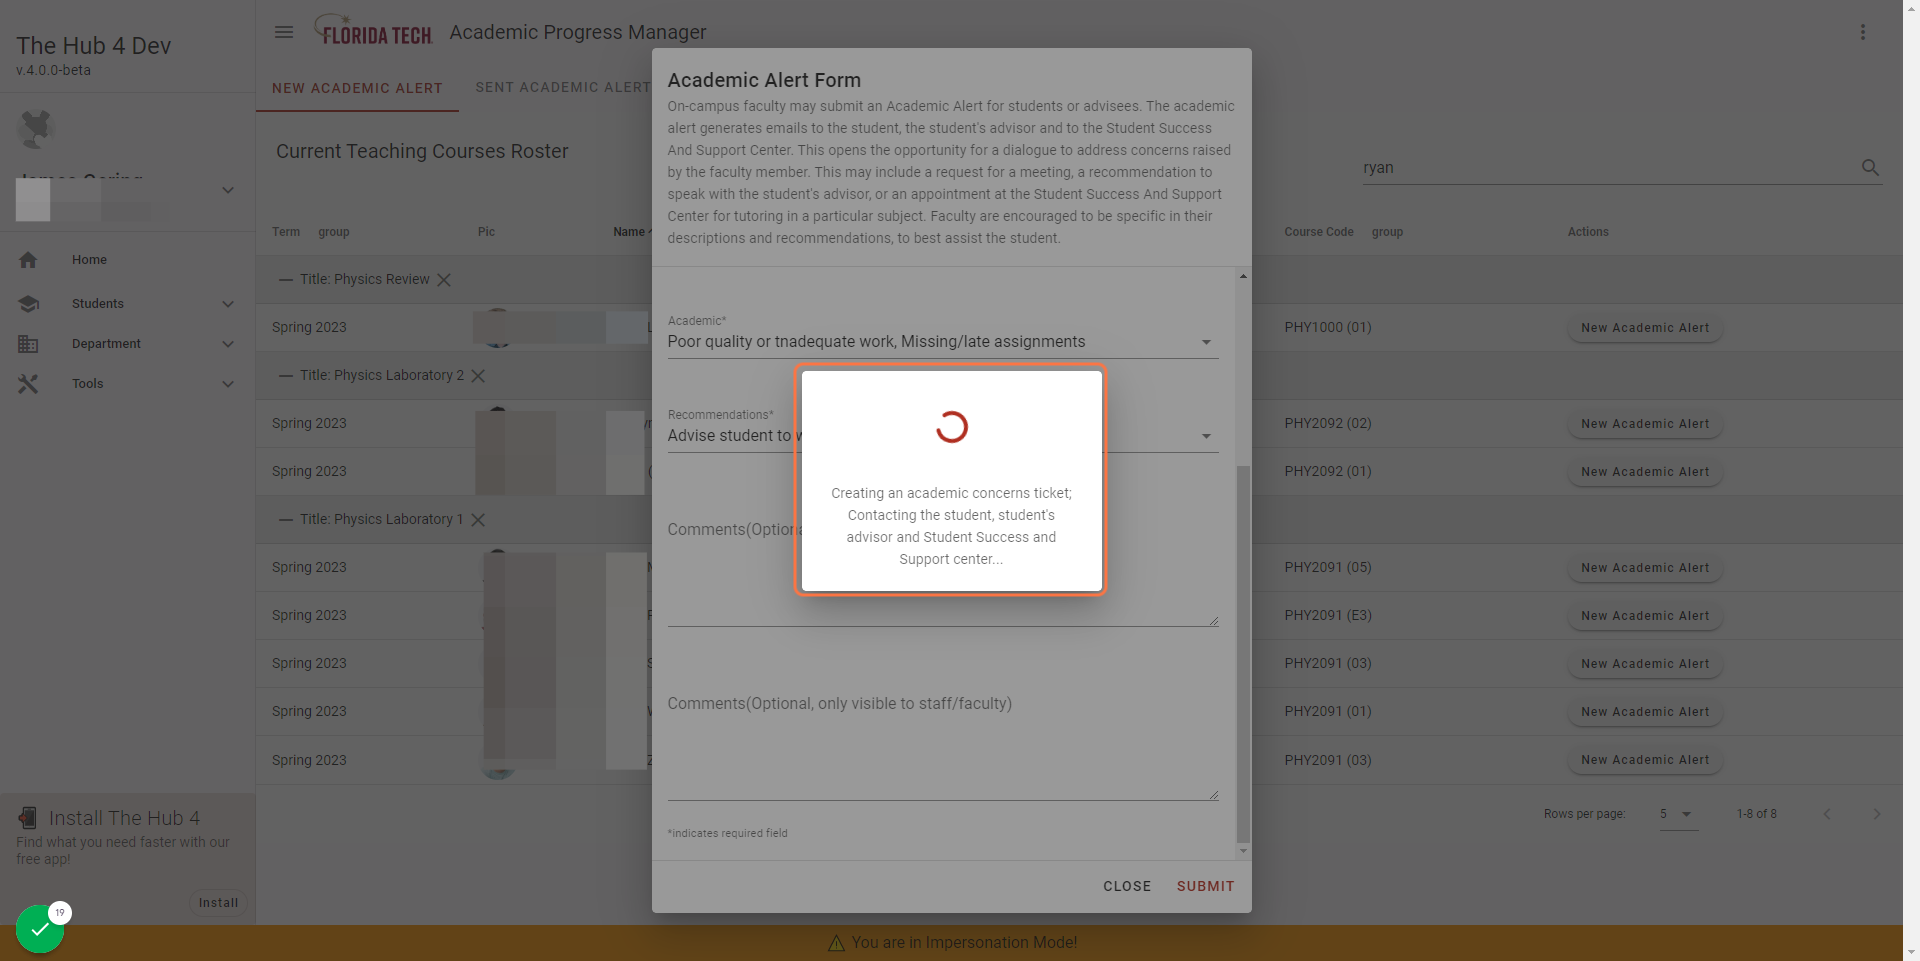
Task: Collapse the Title: Physics Review group row
Action: point(286,280)
